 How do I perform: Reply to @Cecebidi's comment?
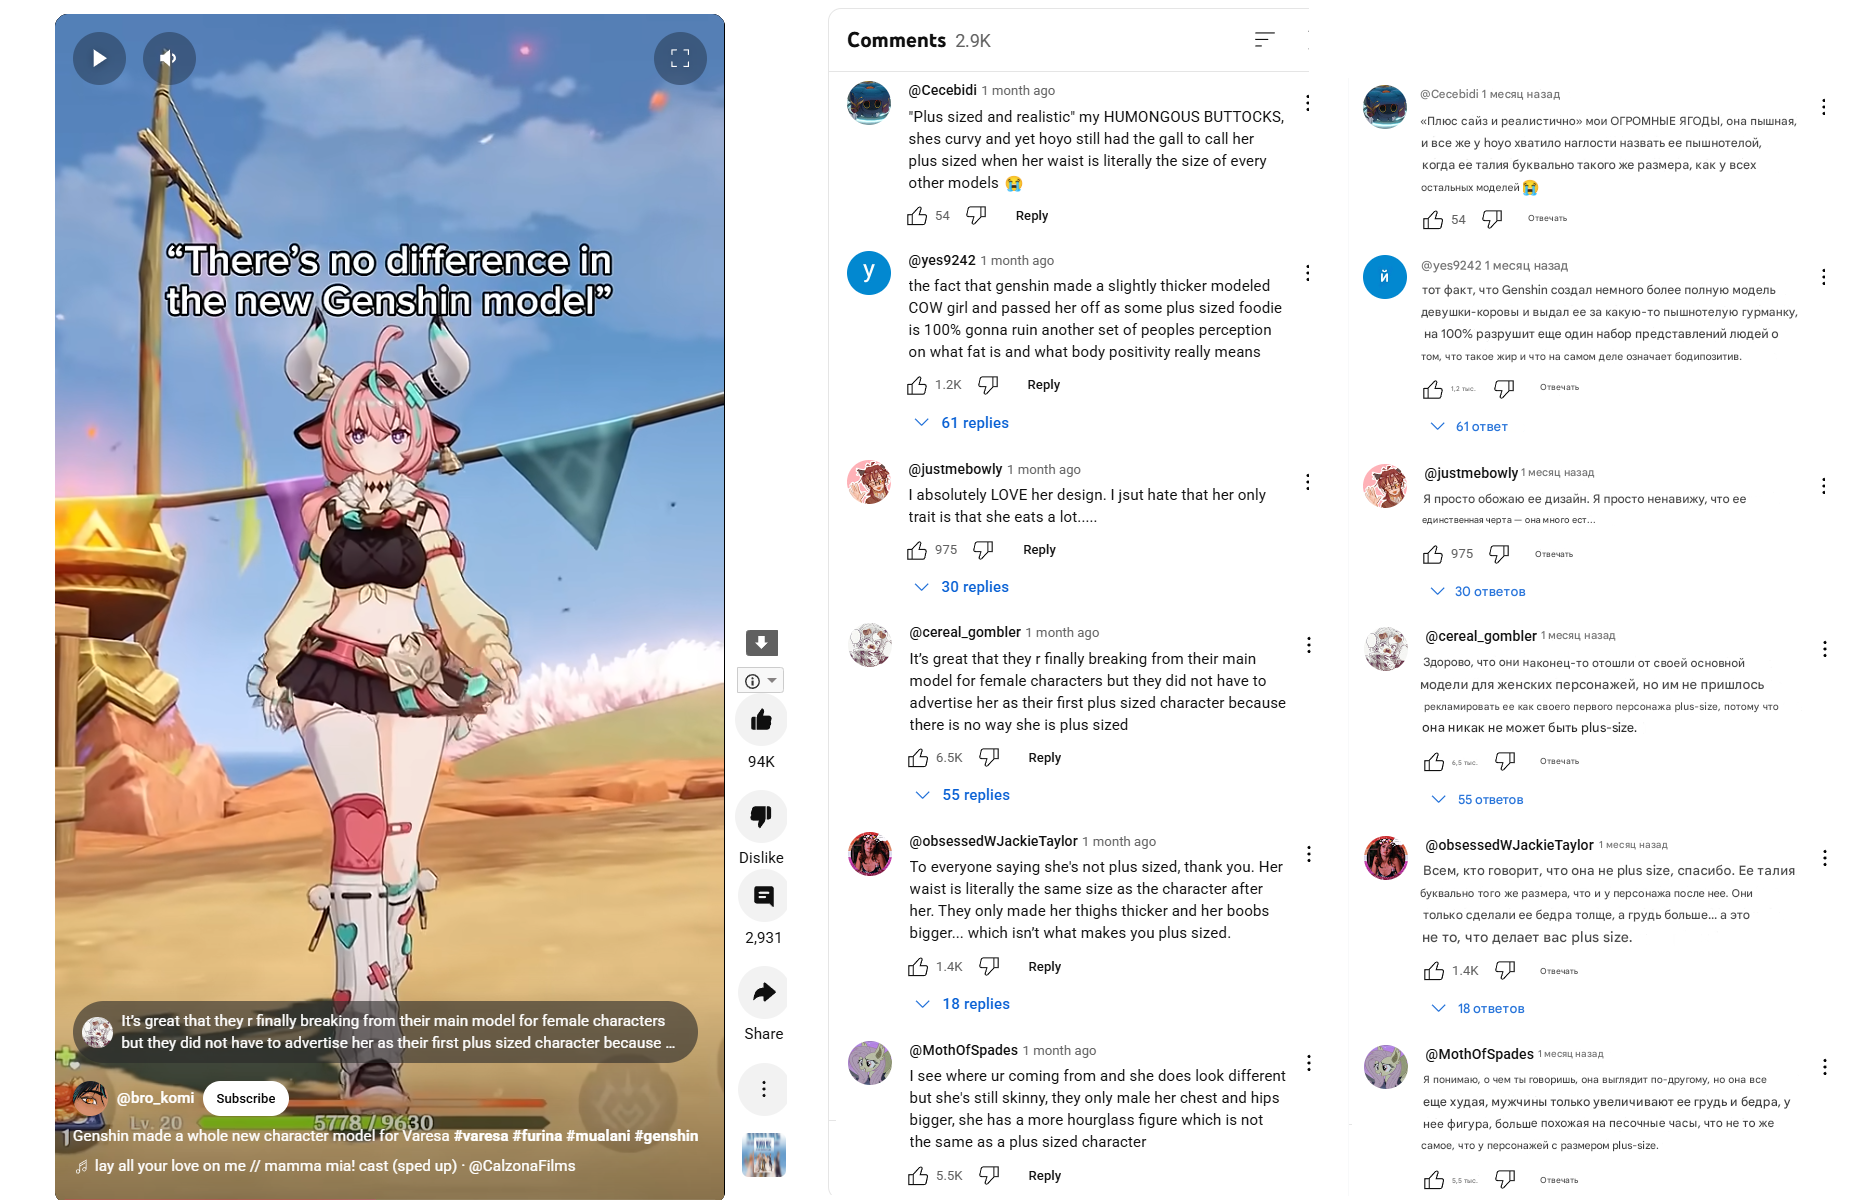pos(1031,216)
